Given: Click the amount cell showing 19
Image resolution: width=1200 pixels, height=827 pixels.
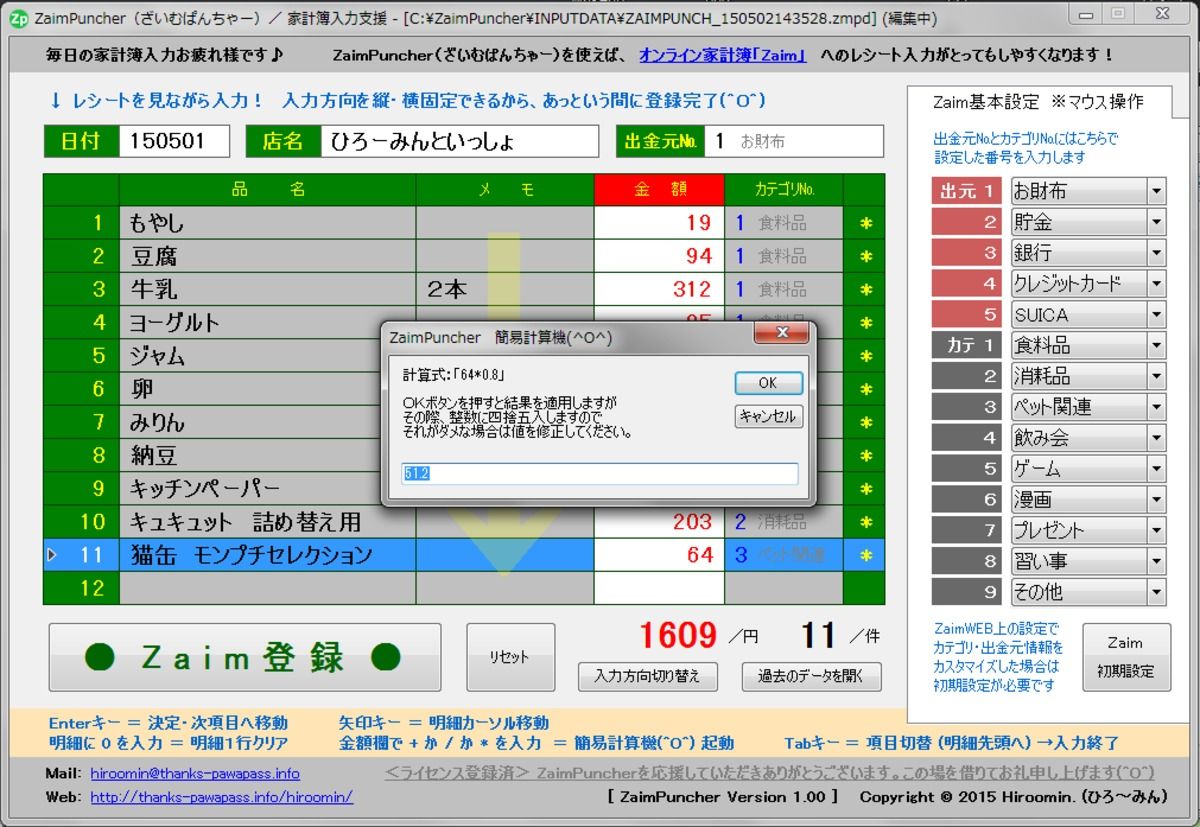Looking at the screenshot, I should pyautogui.click(x=659, y=223).
